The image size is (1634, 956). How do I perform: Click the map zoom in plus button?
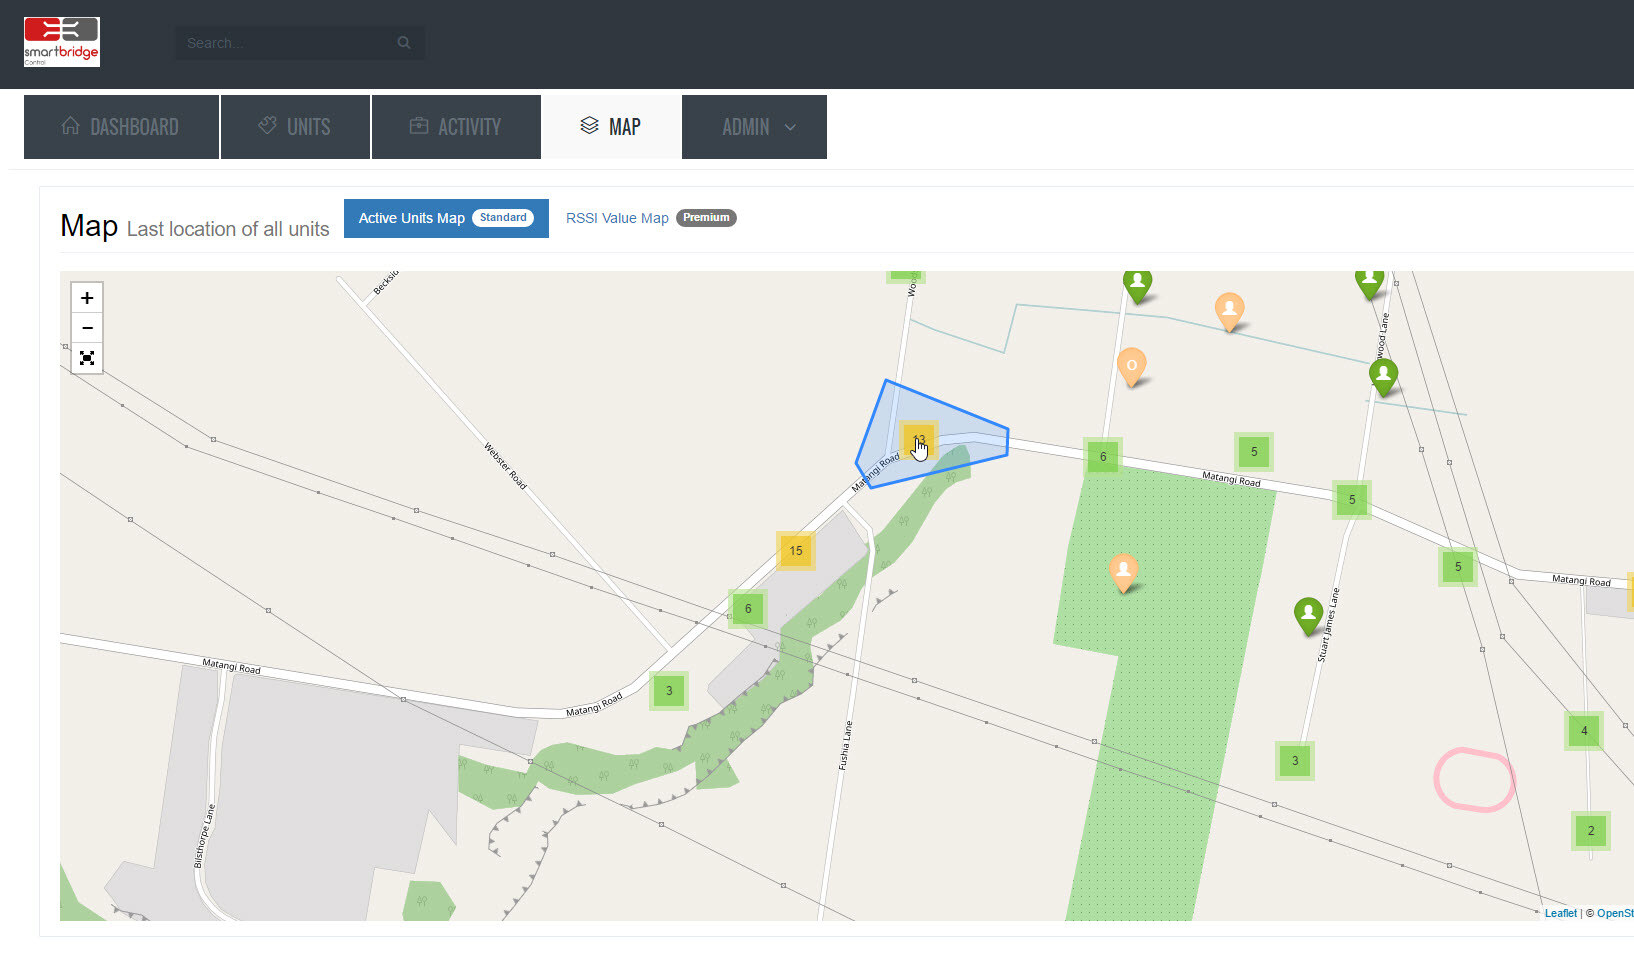pyautogui.click(x=87, y=298)
